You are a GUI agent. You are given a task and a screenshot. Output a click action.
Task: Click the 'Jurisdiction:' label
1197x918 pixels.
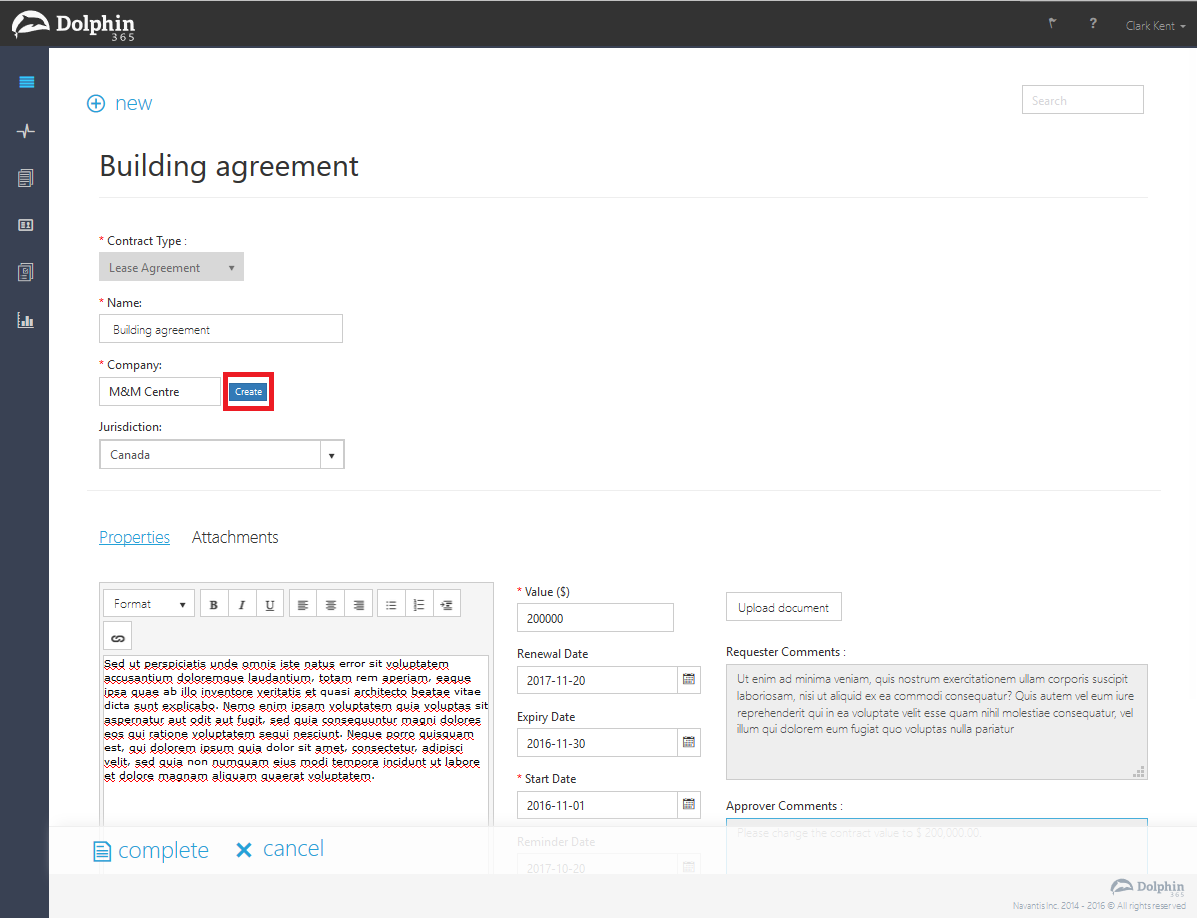[131, 427]
